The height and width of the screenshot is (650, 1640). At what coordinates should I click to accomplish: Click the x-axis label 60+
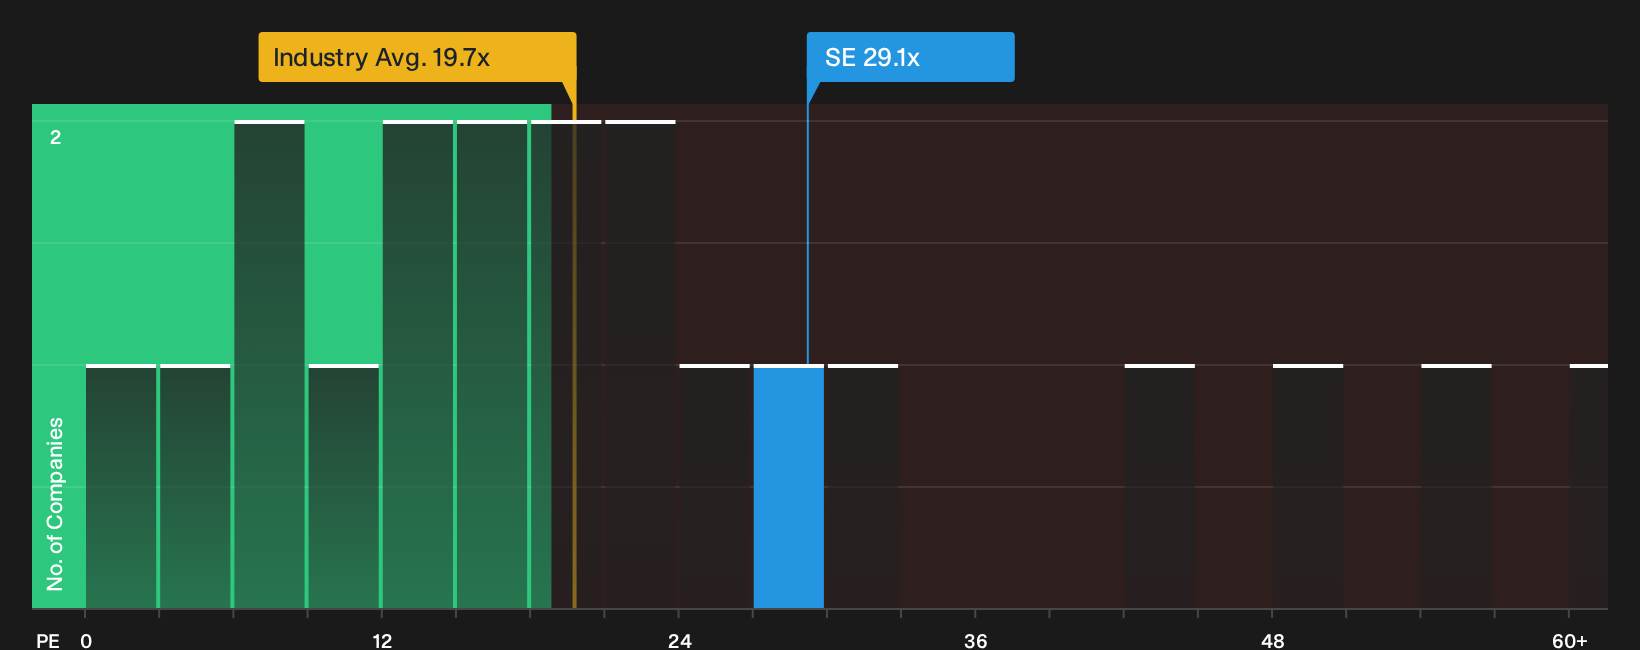tap(1569, 640)
